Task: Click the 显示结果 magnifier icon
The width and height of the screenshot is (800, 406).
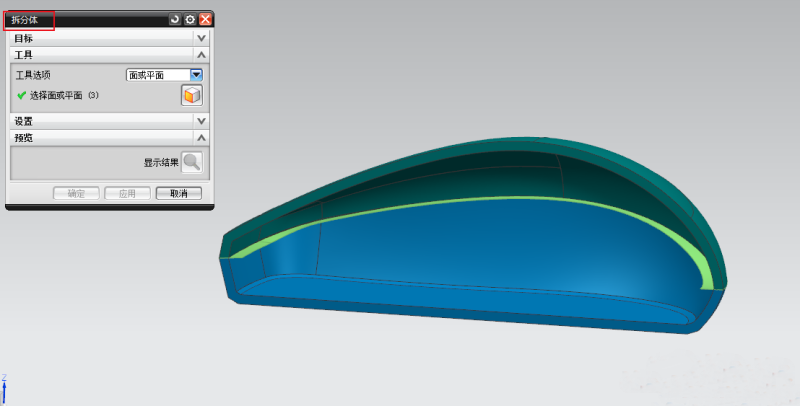Action: (192, 162)
